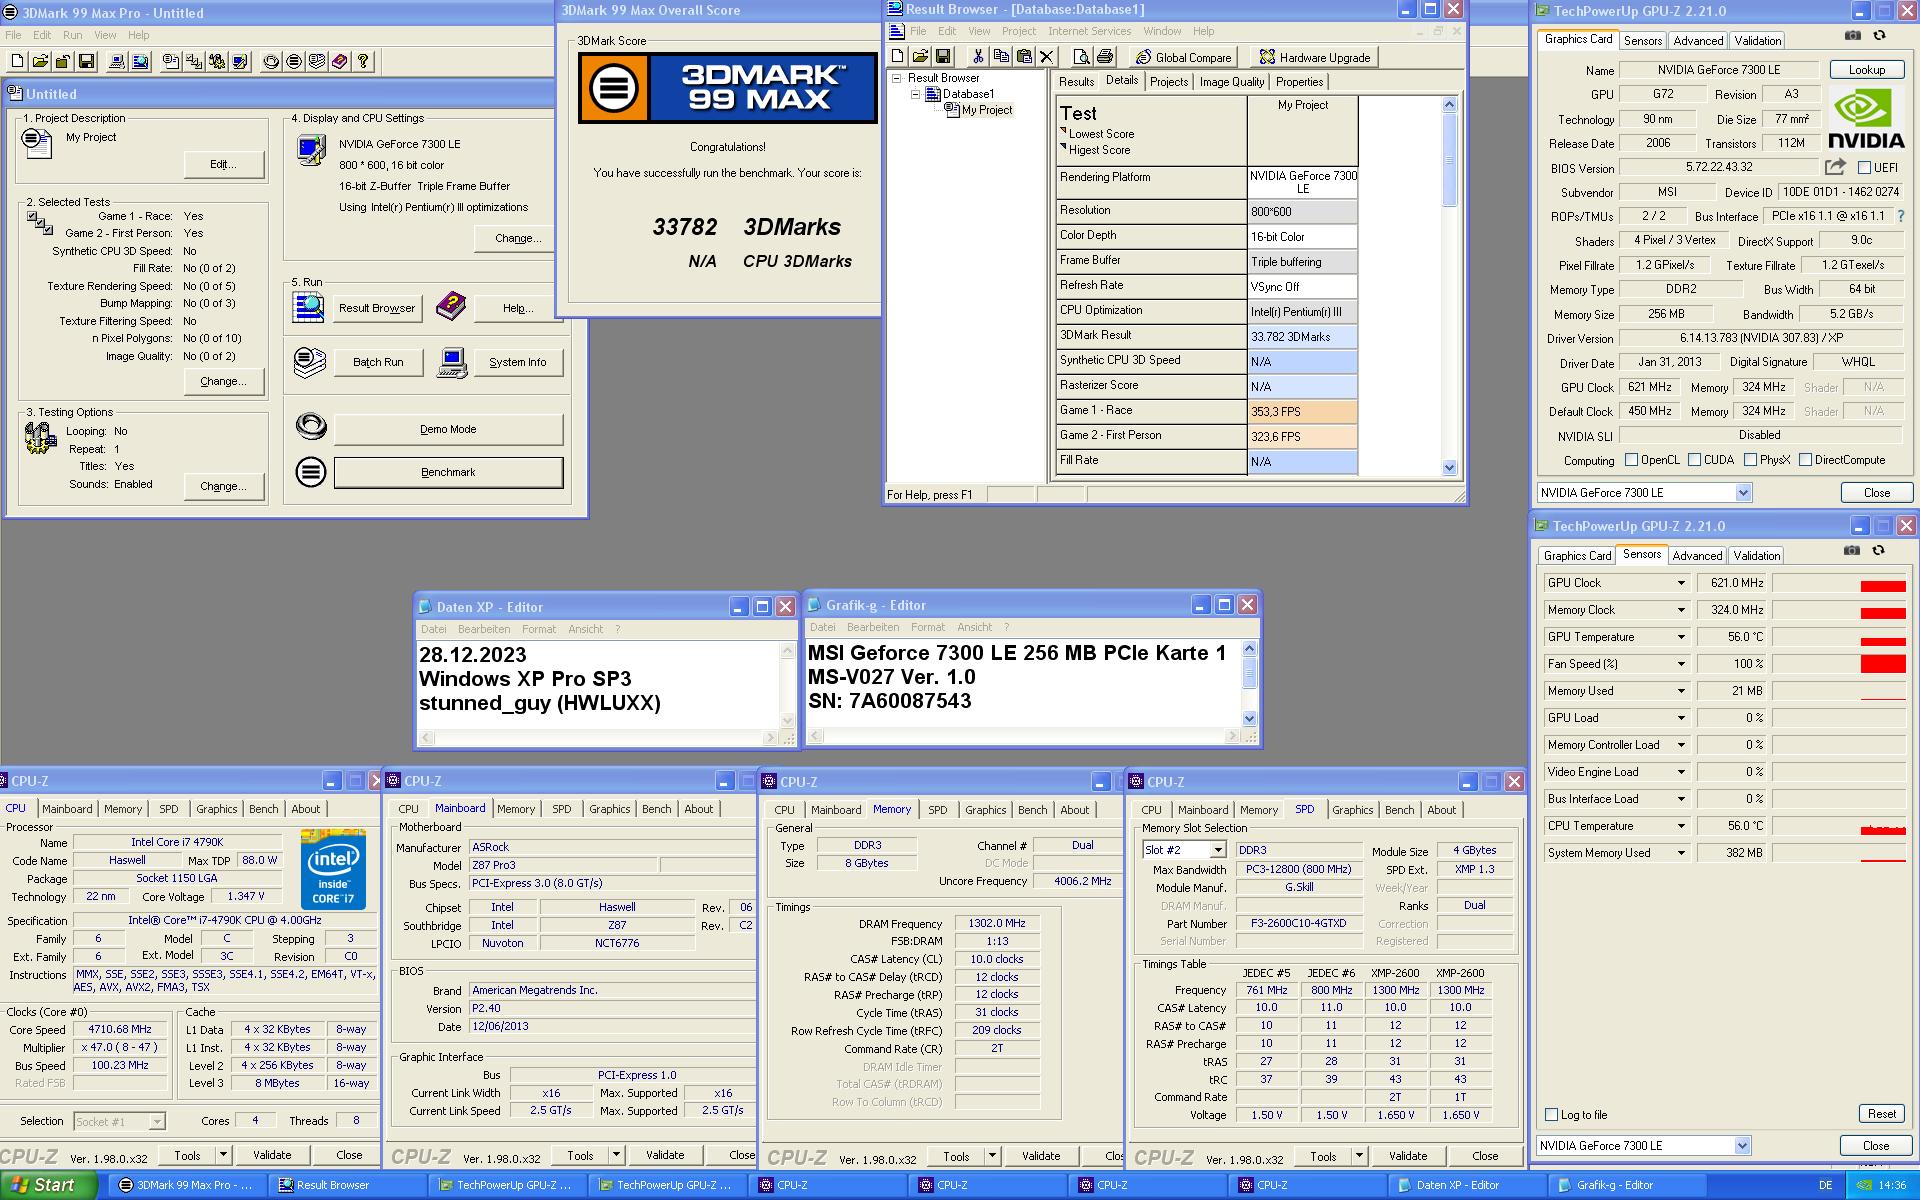Click the GPU Clock red sensor graph bar
This screenshot has width=1920, height=1200.
[1883, 587]
